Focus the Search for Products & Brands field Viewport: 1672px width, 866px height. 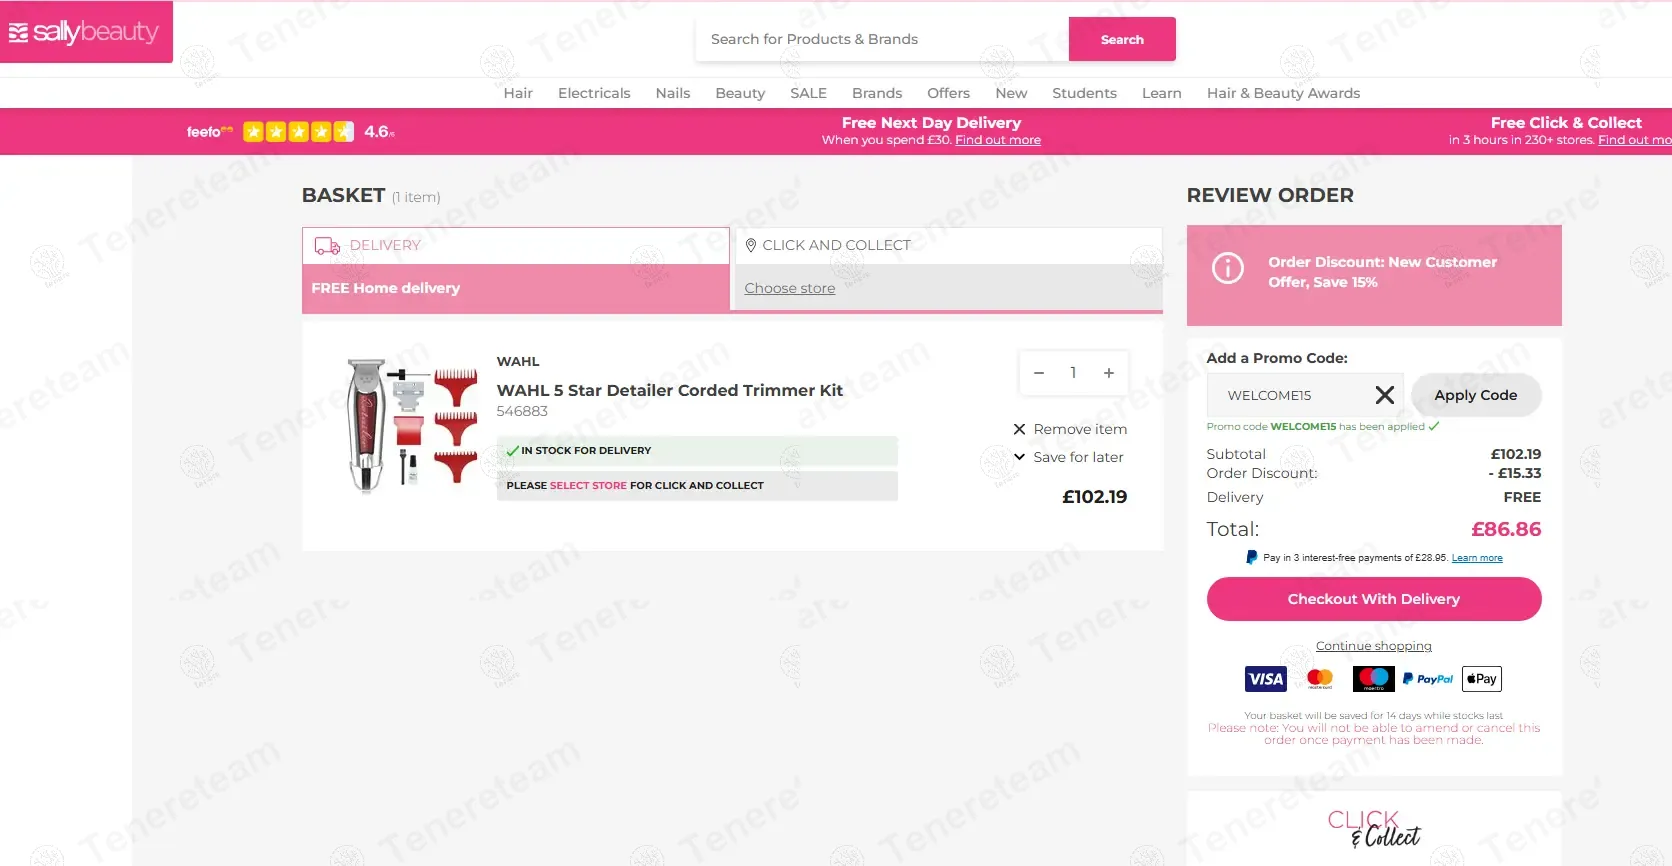(x=882, y=39)
